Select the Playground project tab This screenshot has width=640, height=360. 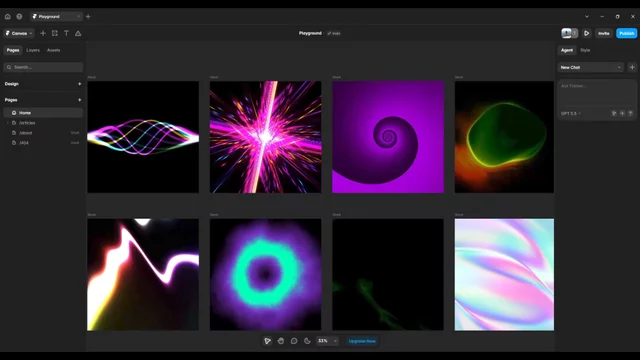(x=56, y=17)
